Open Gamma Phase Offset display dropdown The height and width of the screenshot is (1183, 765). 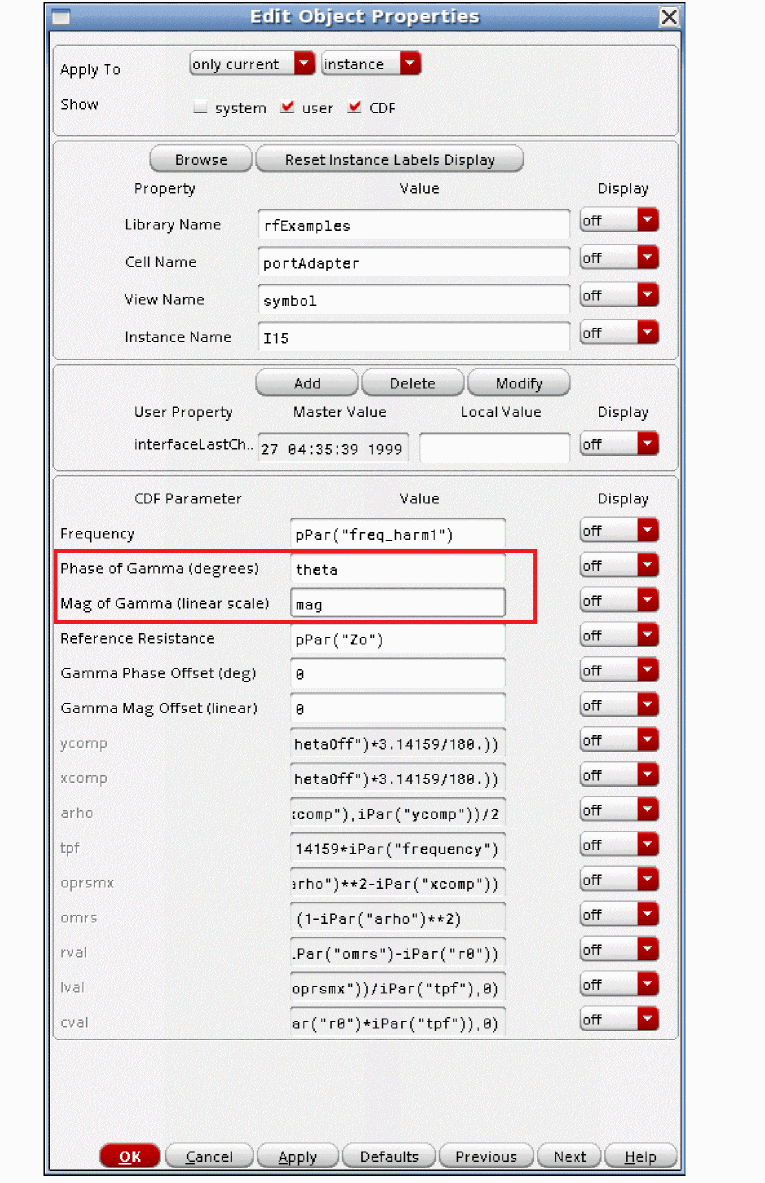(x=619, y=670)
